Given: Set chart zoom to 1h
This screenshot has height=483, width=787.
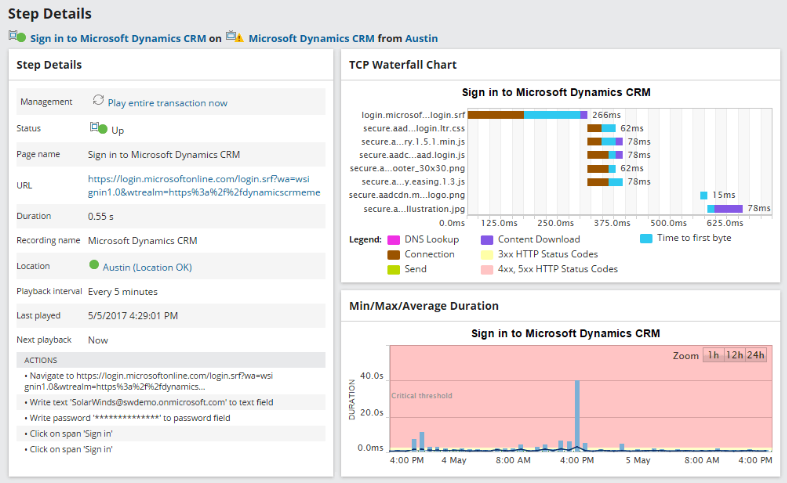Looking at the screenshot, I should point(713,355).
